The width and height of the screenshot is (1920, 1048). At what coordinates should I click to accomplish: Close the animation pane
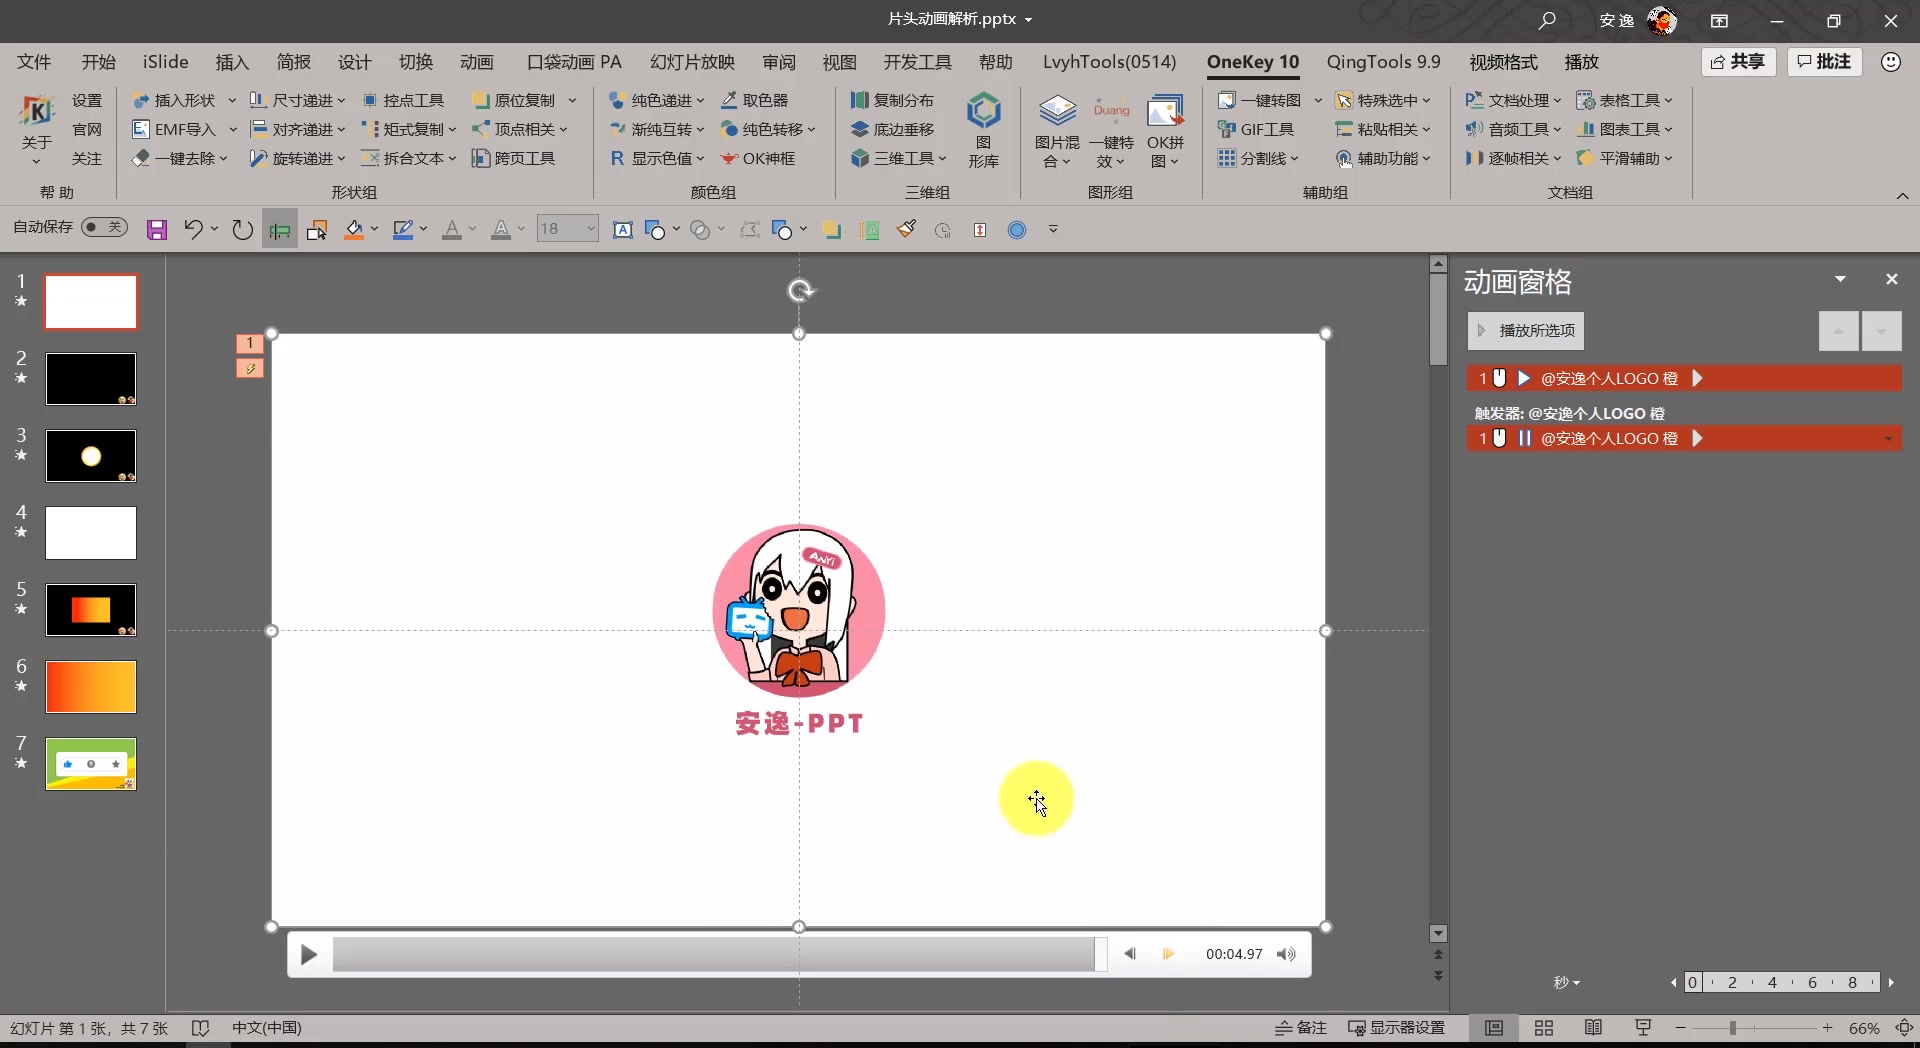pos(1891,279)
